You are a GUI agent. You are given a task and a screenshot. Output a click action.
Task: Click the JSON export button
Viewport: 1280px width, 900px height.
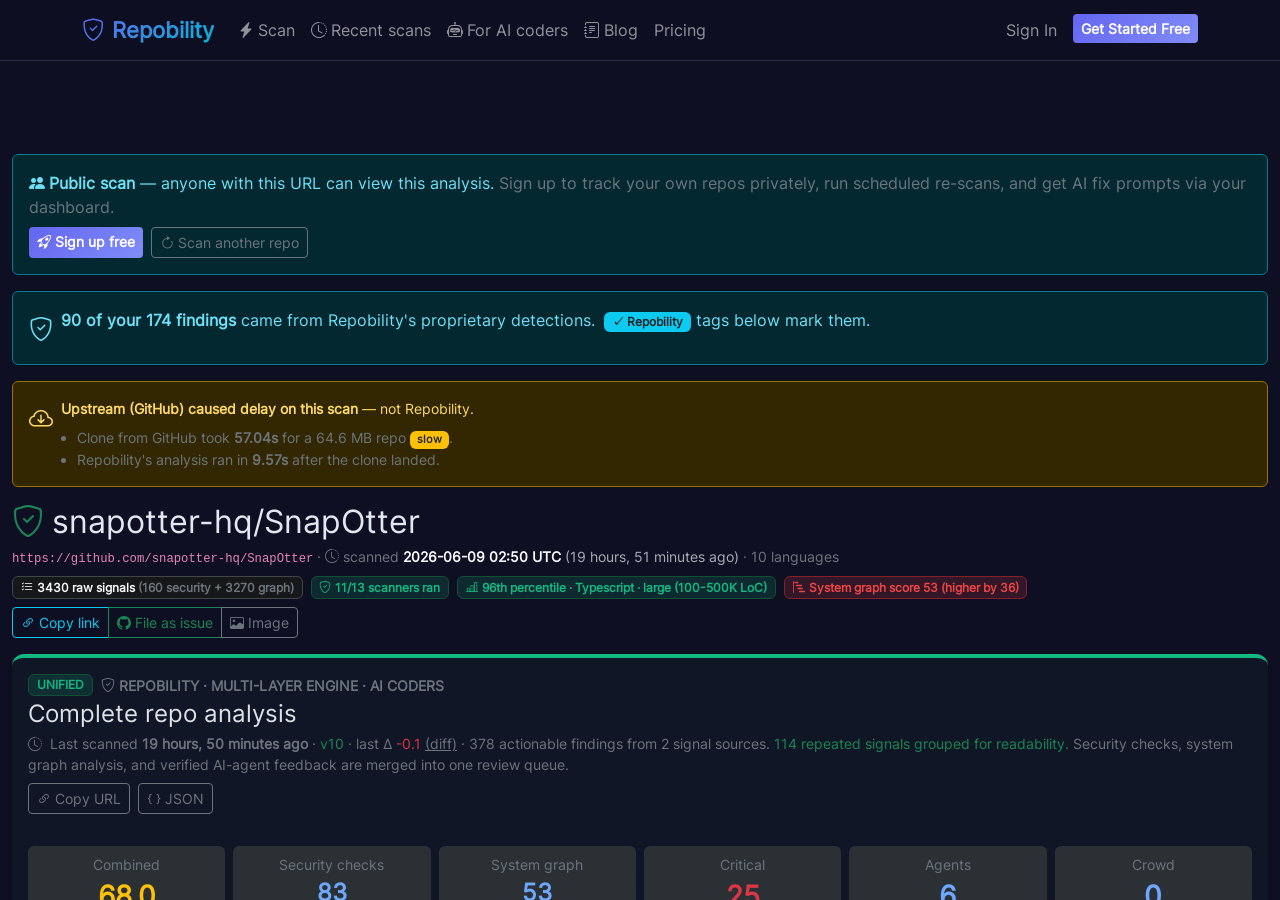point(175,798)
